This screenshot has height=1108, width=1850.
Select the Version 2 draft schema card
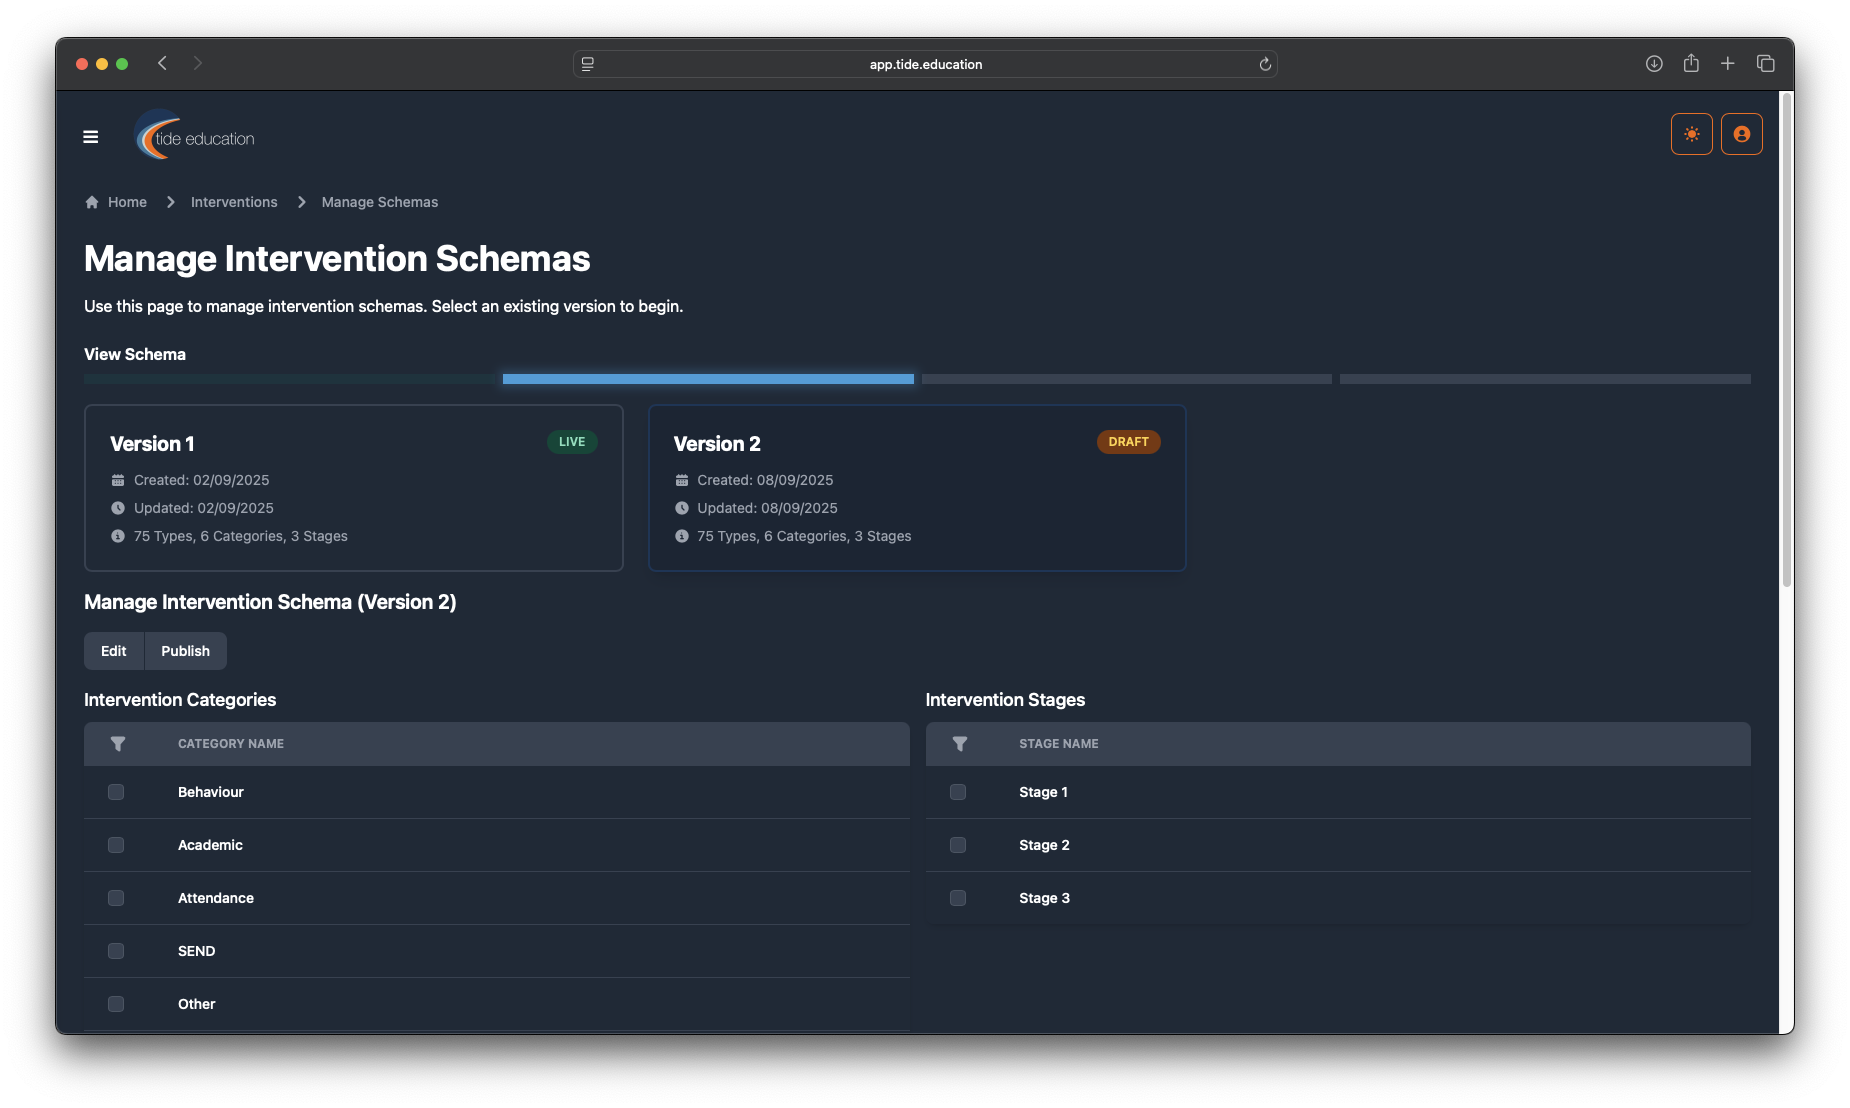tap(917, 488)
